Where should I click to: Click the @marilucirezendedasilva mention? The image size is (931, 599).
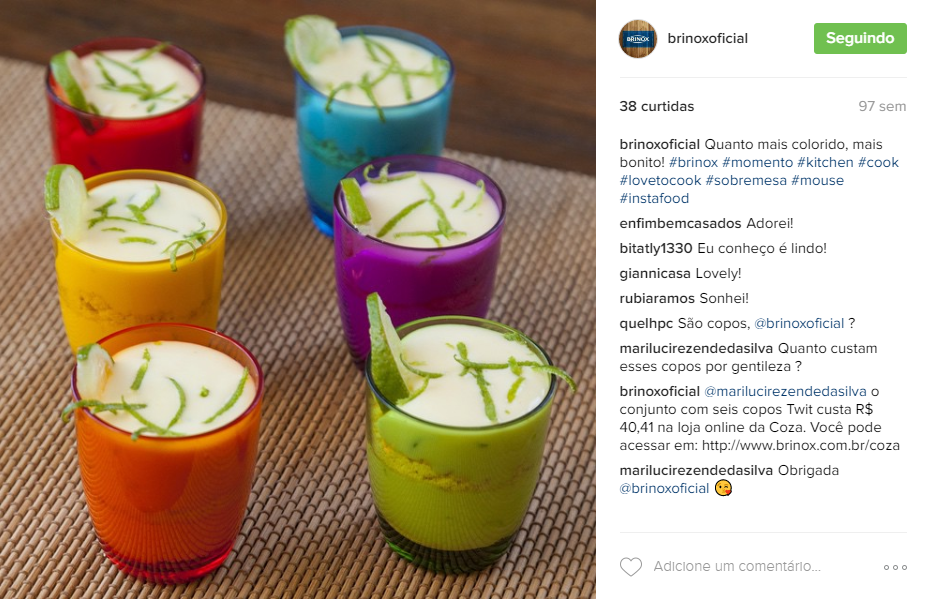pyautogui.click(x=785, y=392)
